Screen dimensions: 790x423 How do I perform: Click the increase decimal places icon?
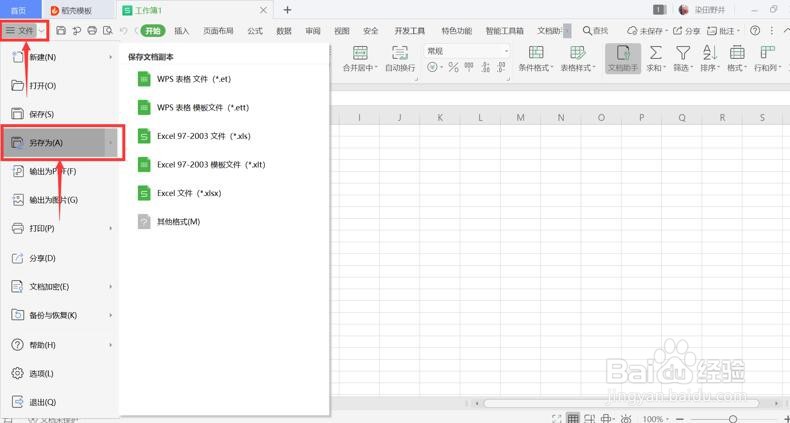[486, 67]
